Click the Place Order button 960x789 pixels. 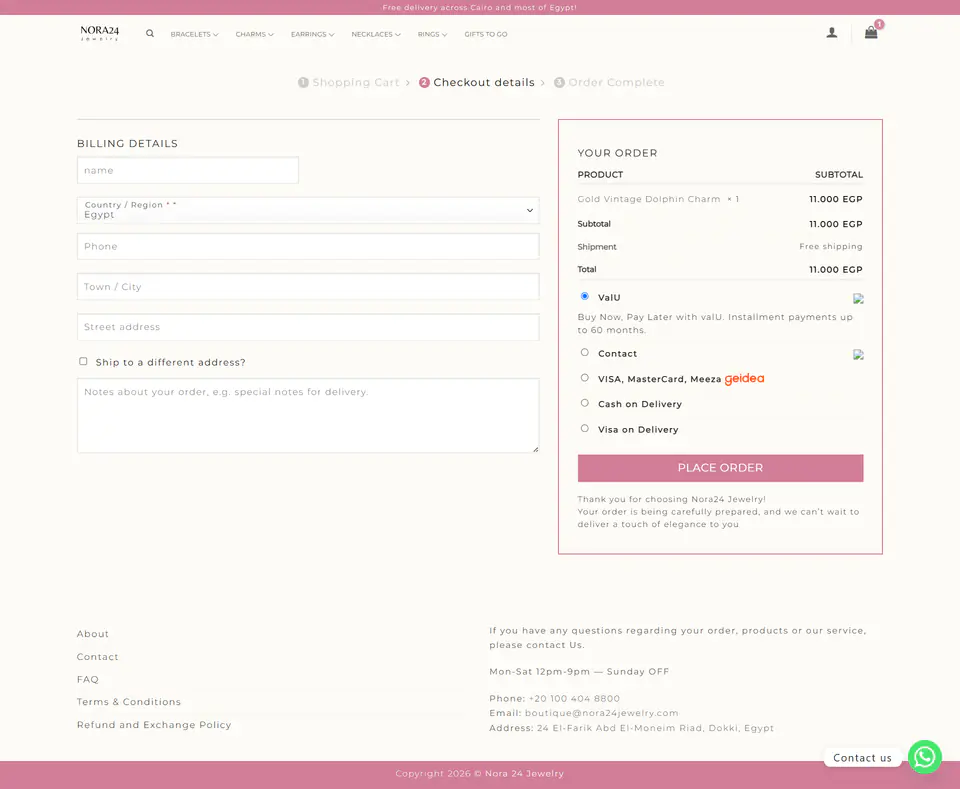[x=720, y=468]
